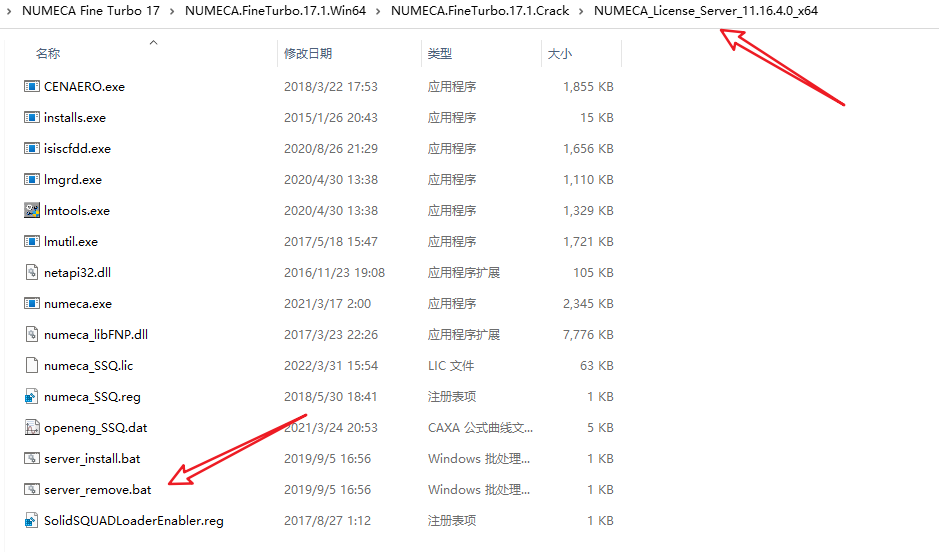This screenshot has height=552, width=939.
Task: Select the file name installs.exe
Action: coord(75,117)
